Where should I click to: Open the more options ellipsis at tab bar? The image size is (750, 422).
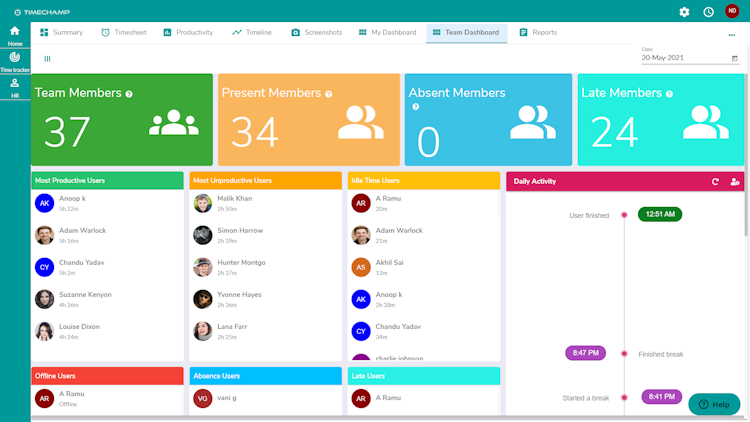[x=732, y=35]
